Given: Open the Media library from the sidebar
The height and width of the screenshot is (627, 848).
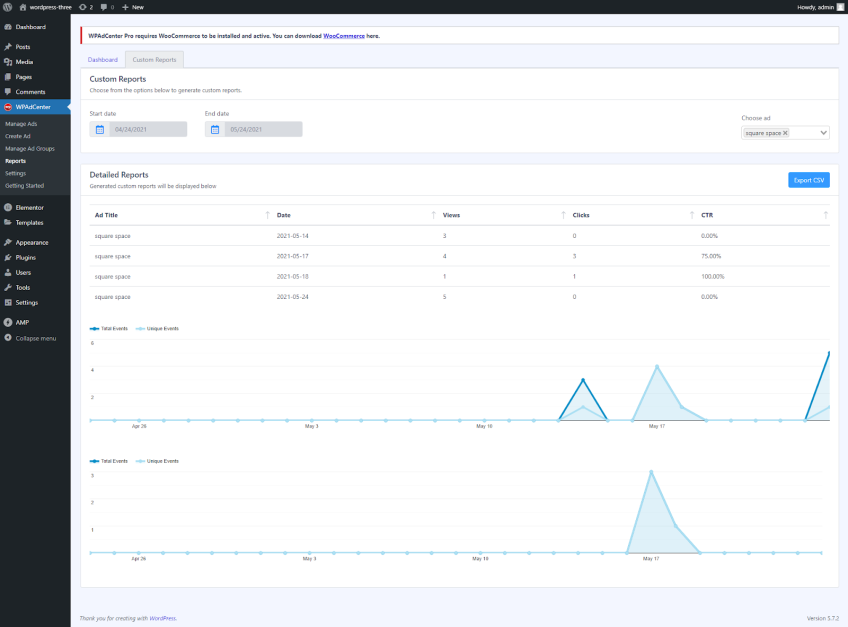Looking at the screenshot, I should click(x=26, y=61).
